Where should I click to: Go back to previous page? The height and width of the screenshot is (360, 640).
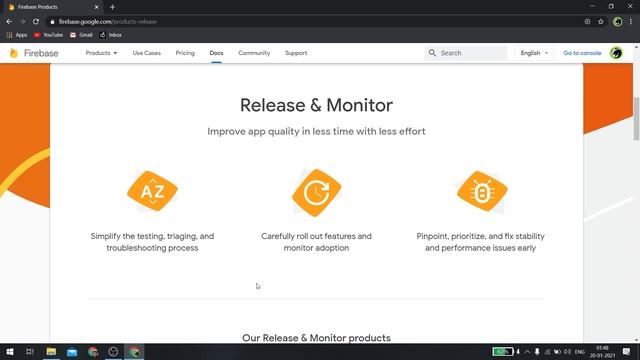tap(9, 22)
